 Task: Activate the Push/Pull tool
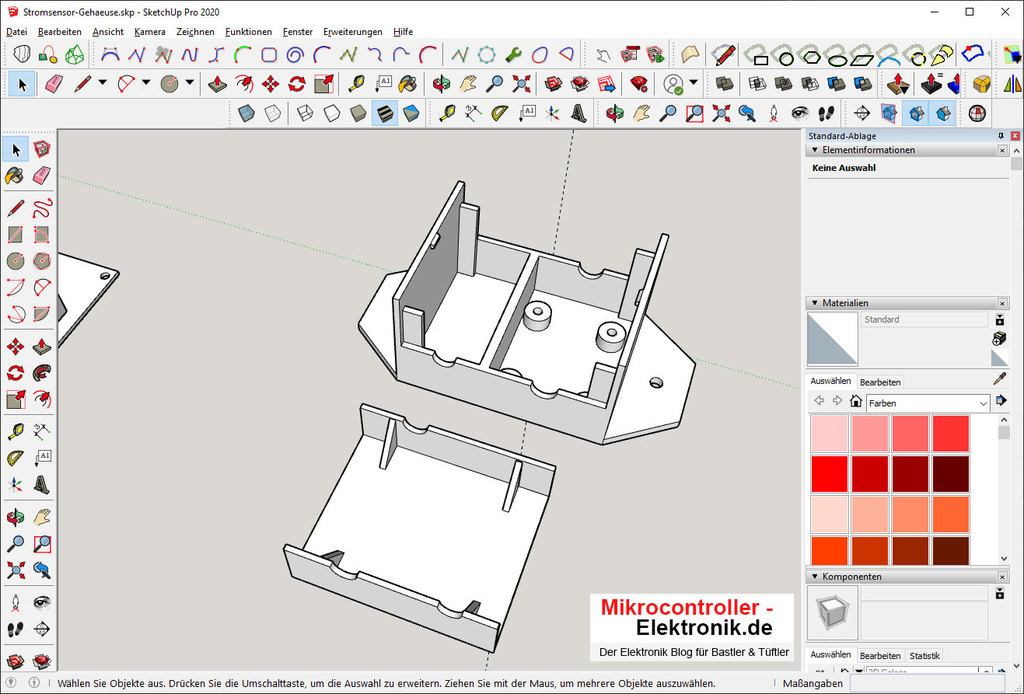coord(217,83)
